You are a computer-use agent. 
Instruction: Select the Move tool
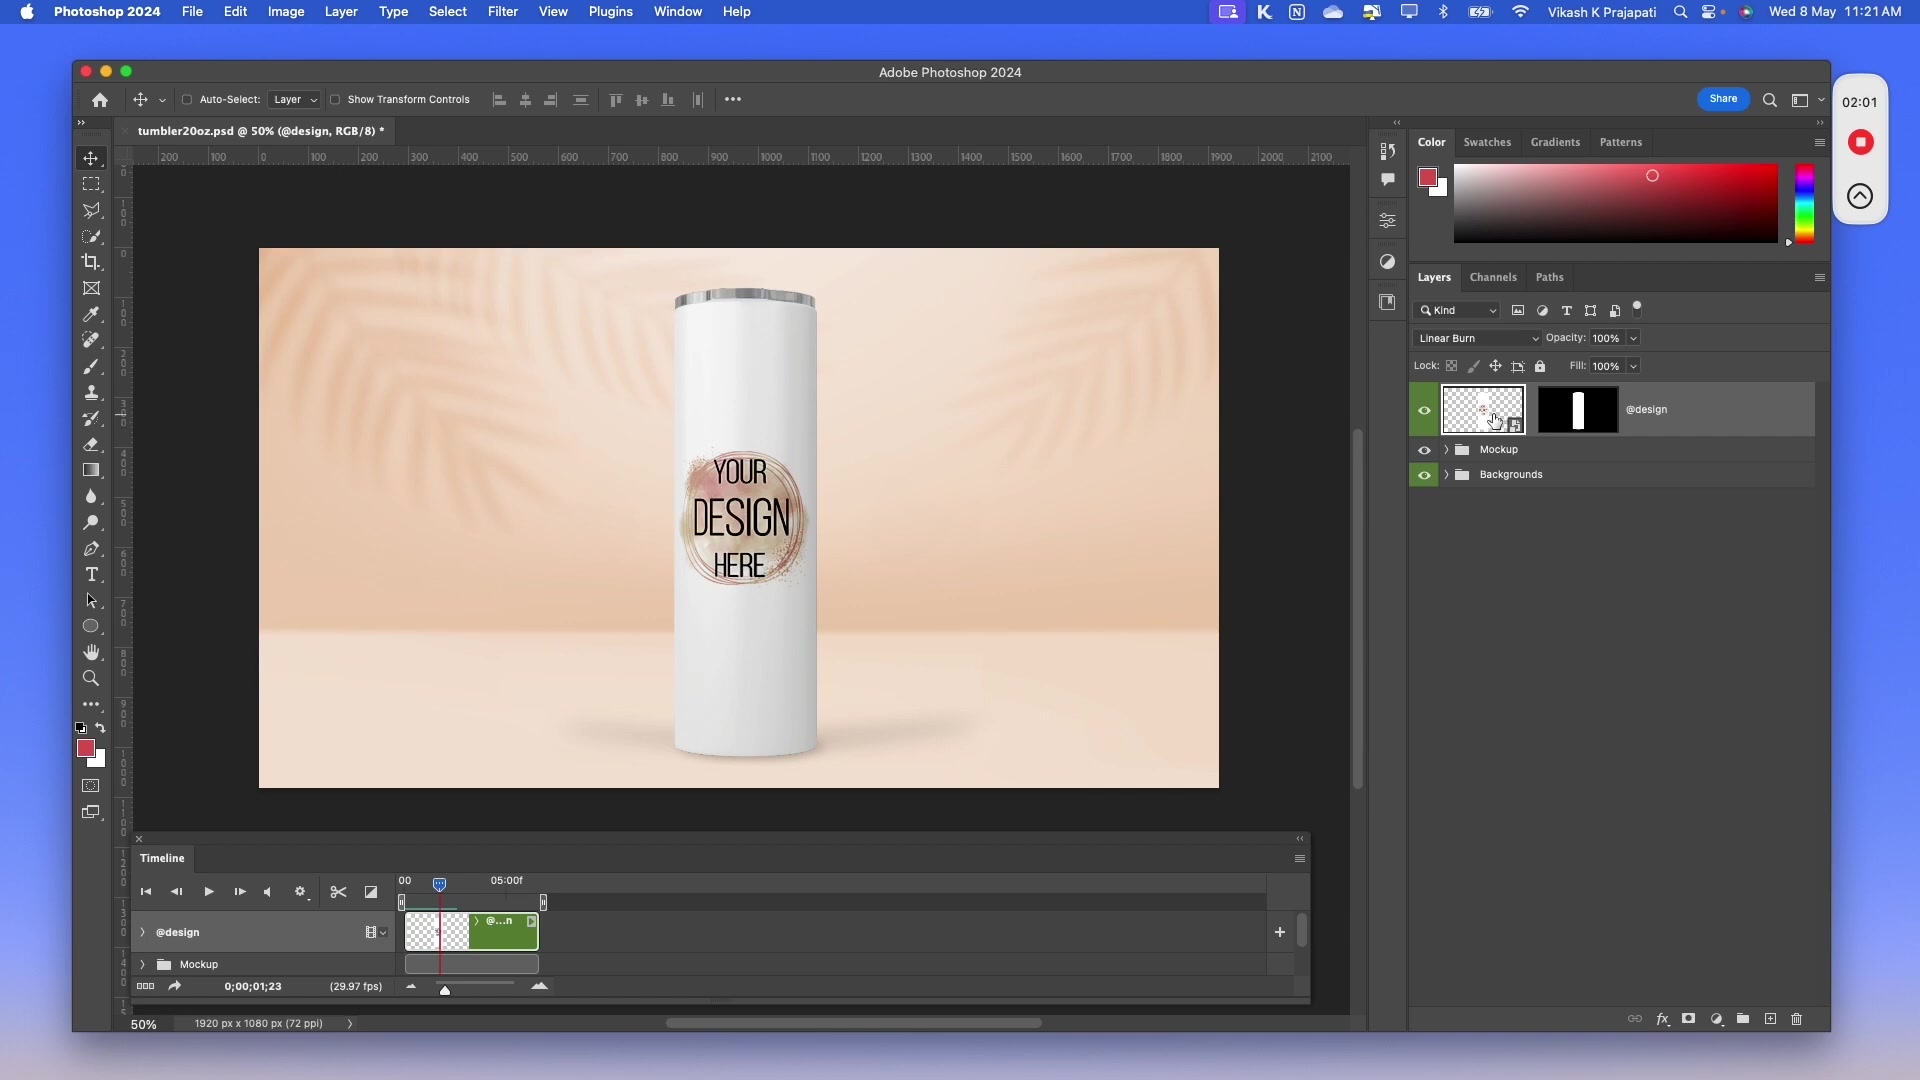tap(91, 157)
